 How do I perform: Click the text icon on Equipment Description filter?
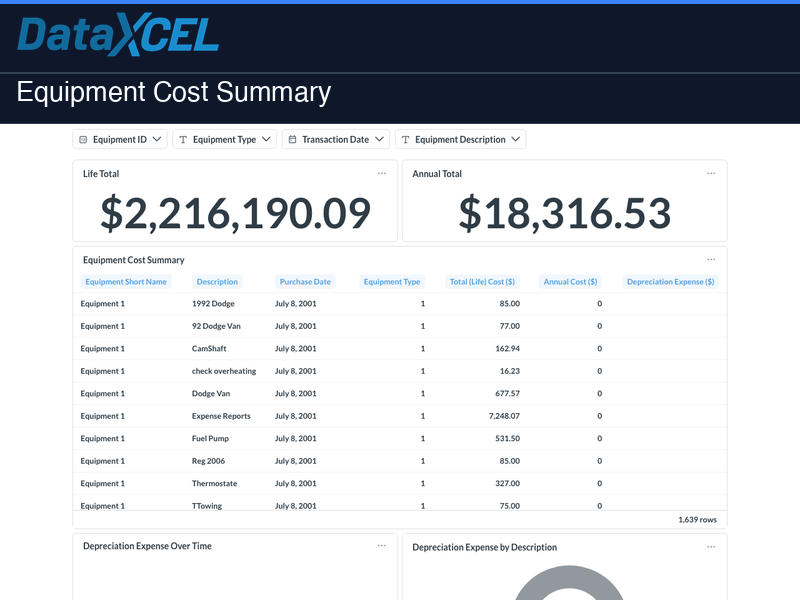[404, 139]
